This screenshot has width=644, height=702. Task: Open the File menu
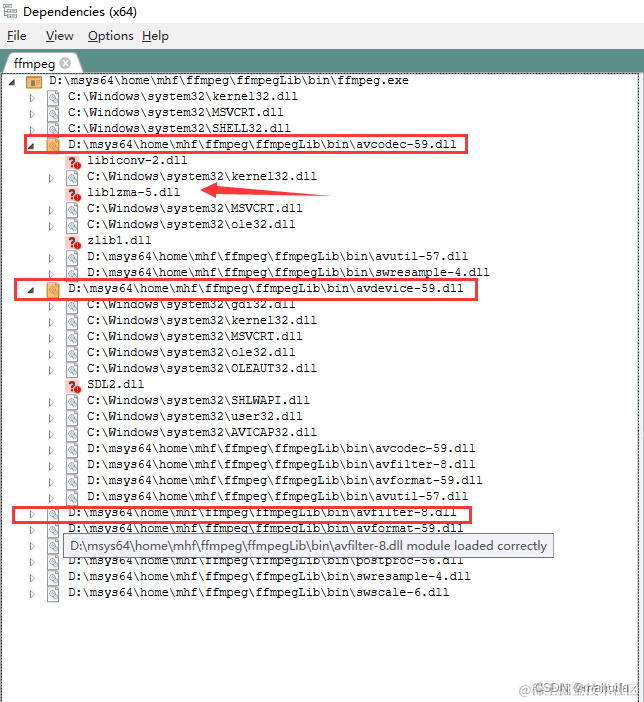pyautogui.click(x=17, y=36)
